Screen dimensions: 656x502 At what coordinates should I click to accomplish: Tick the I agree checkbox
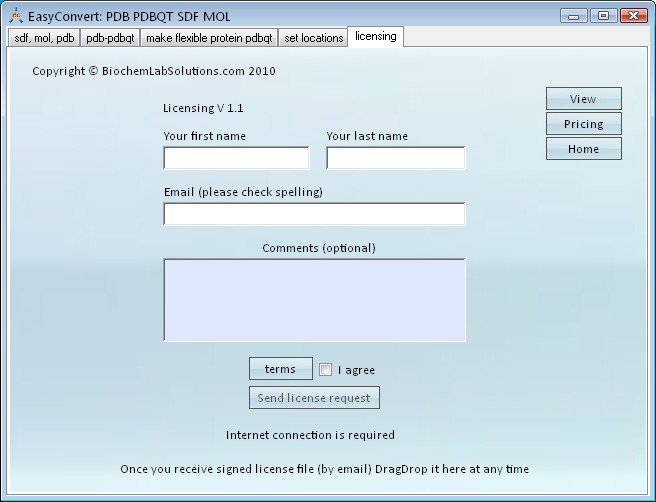[x=325, y=370]
